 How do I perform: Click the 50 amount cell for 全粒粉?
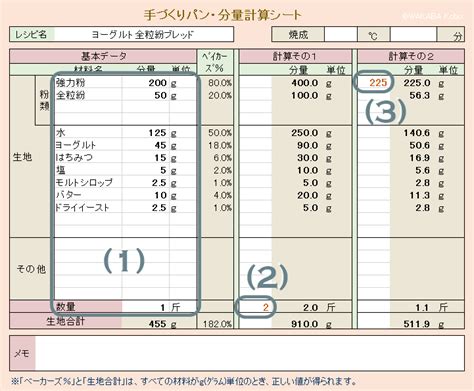tap(146, 95)
